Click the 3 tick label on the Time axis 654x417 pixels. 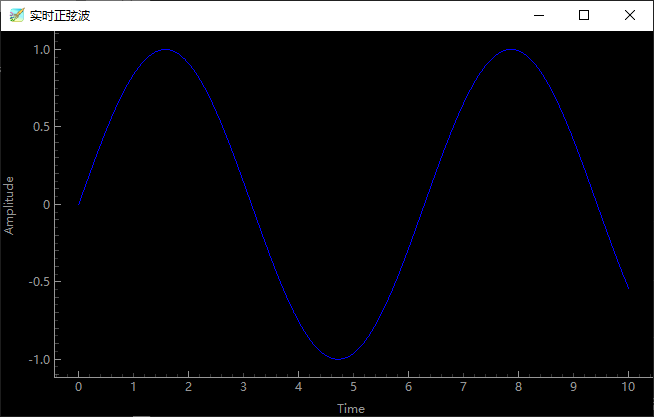coord(244,387)
